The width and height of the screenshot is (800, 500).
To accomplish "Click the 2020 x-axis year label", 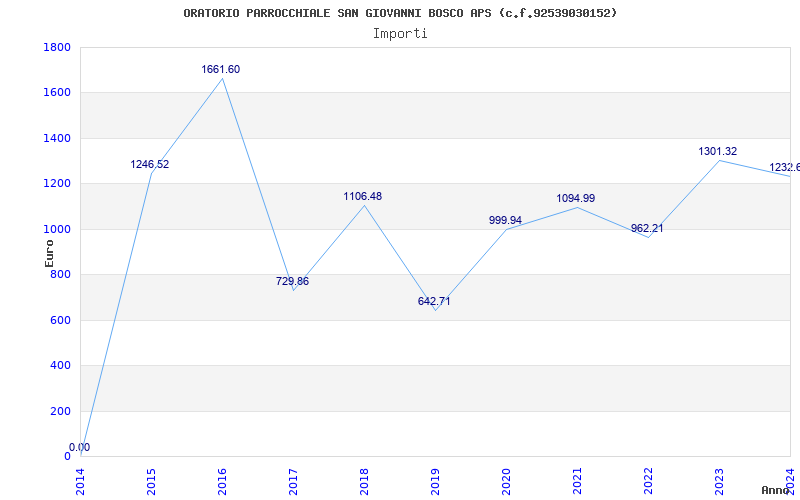I will click(x=506, y=482).
